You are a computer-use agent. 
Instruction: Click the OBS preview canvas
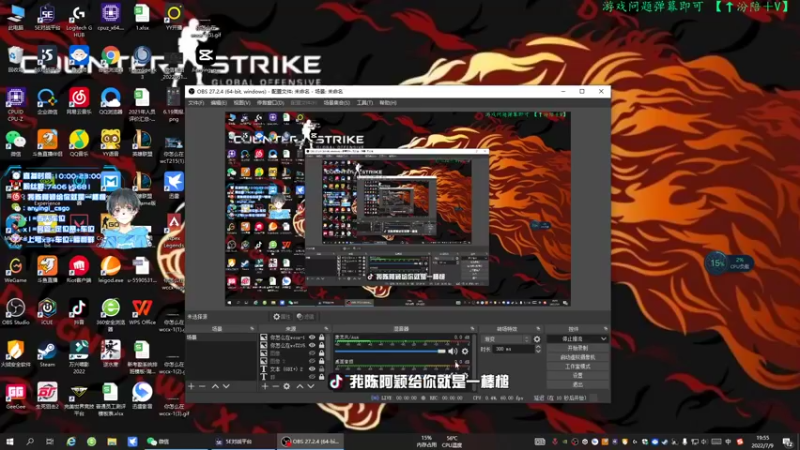pos(398,209)
